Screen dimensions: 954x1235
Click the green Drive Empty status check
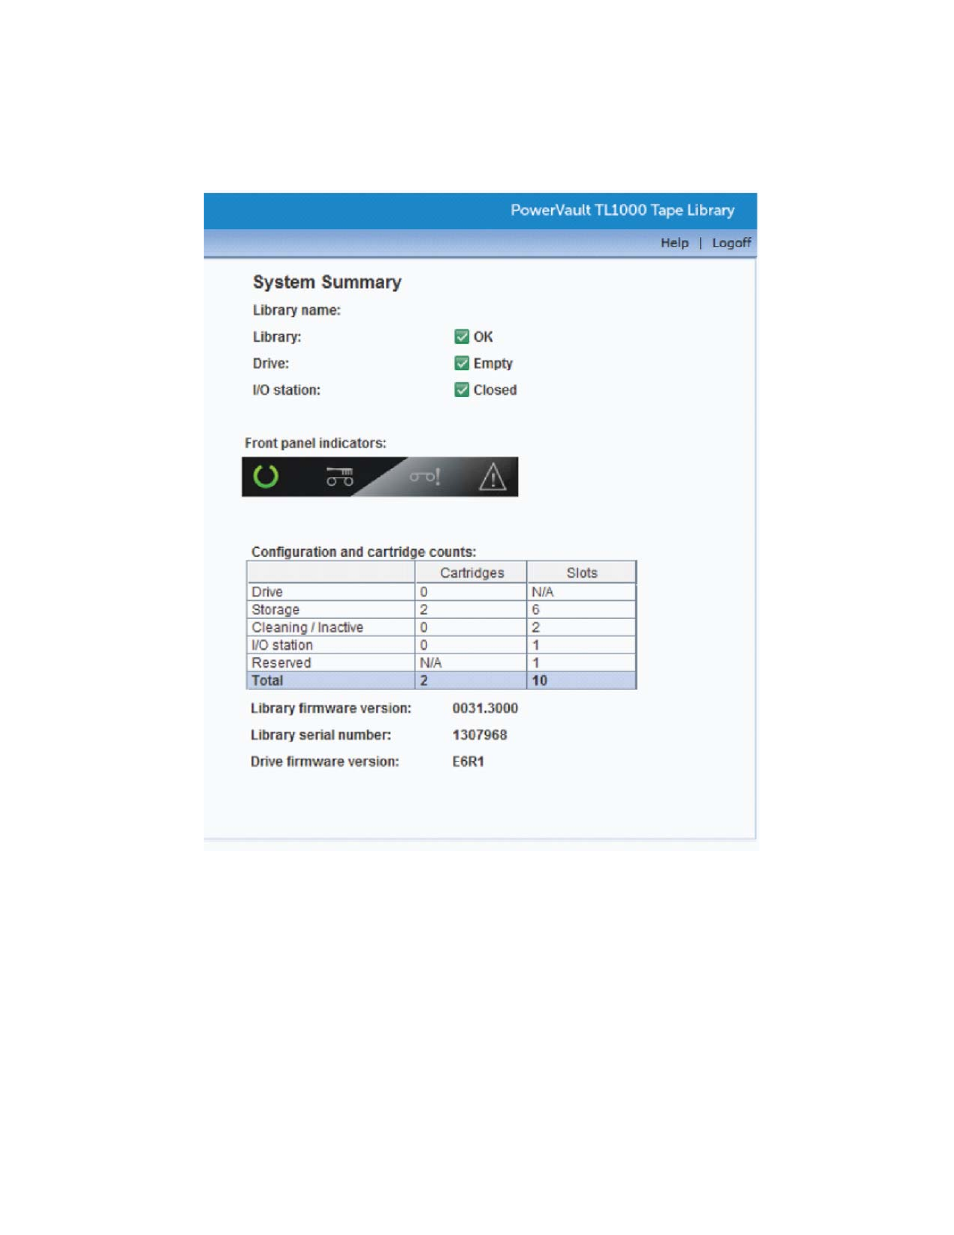pos(462,363)
